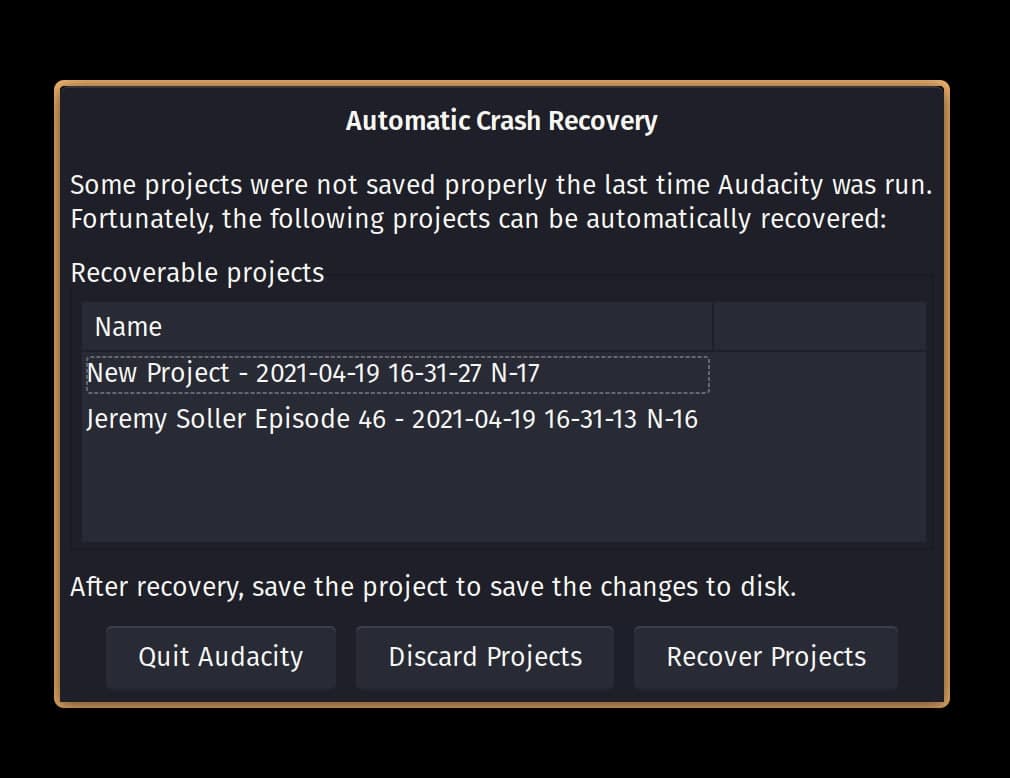Viewport: 1010px width, 778px height.
Task: Click the Recoverable projects label
Action: click(x=196, y=272)
